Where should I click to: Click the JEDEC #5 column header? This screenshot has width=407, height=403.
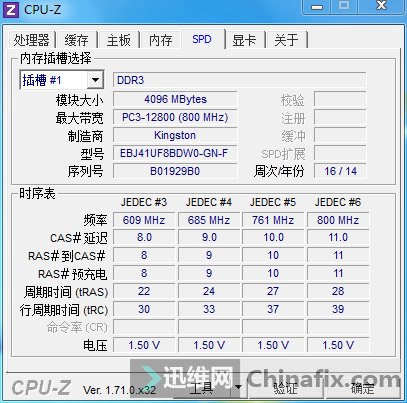pos(273,202)
